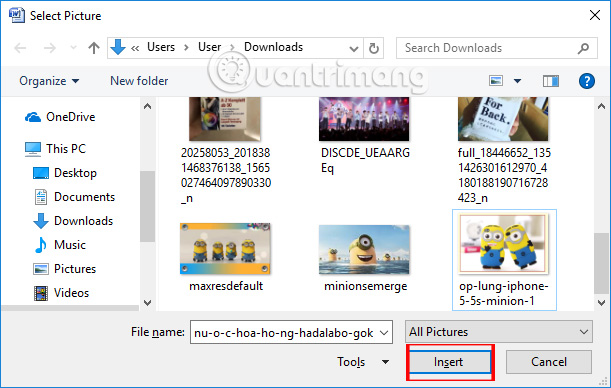611x388 pixels.
Task: Click the Forward navigation arrow
Action: (49, 48)
